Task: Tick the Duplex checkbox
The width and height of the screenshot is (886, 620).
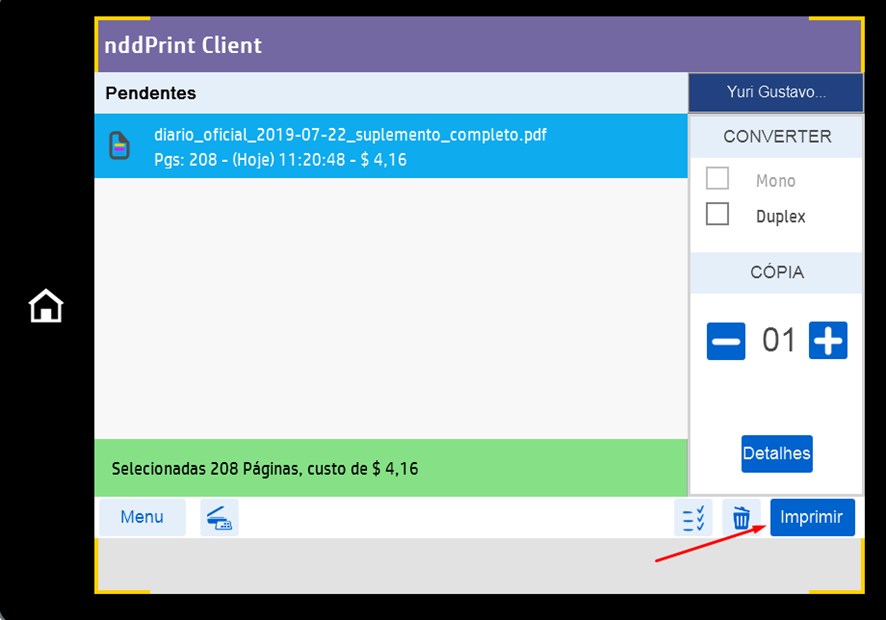Action: [x=717, y=214]
